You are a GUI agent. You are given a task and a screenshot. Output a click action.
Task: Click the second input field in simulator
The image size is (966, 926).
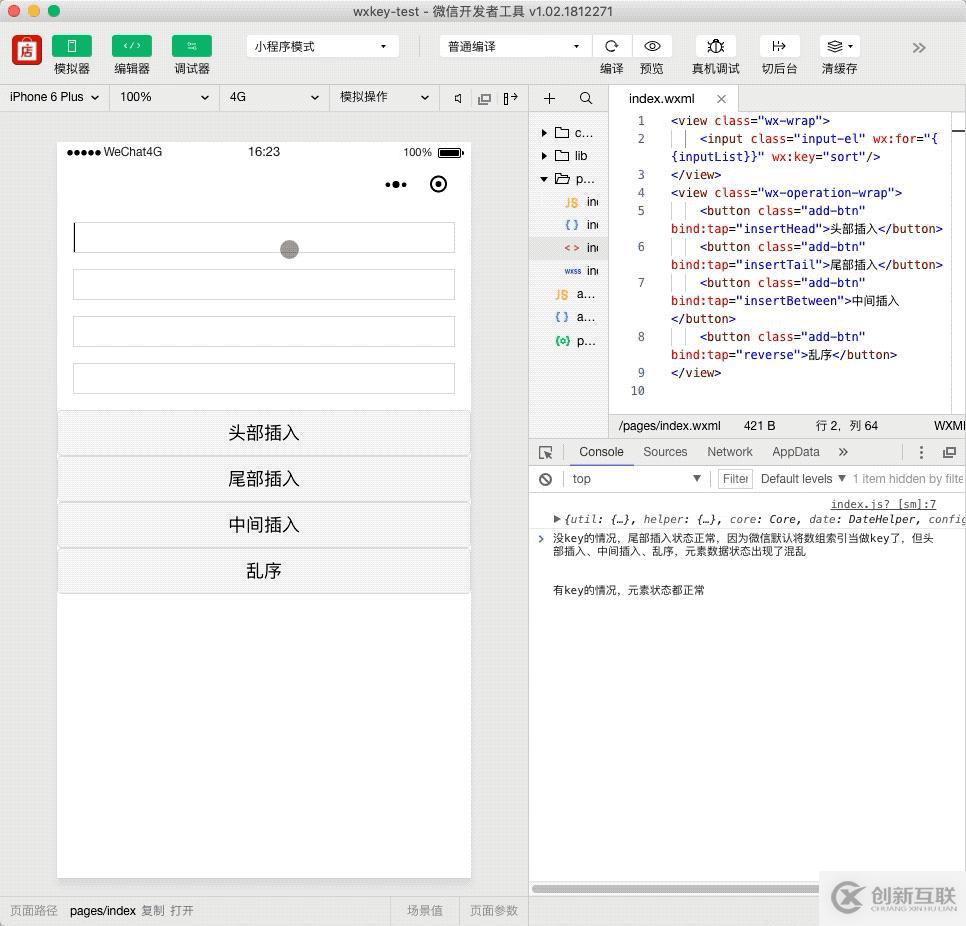[x=264, y=285]
